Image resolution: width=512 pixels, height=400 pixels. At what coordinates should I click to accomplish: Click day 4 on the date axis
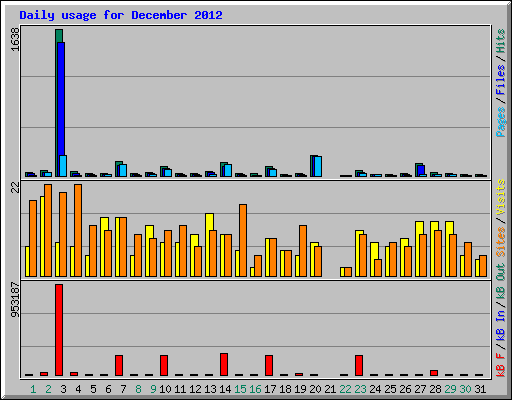tap(78, 389)
